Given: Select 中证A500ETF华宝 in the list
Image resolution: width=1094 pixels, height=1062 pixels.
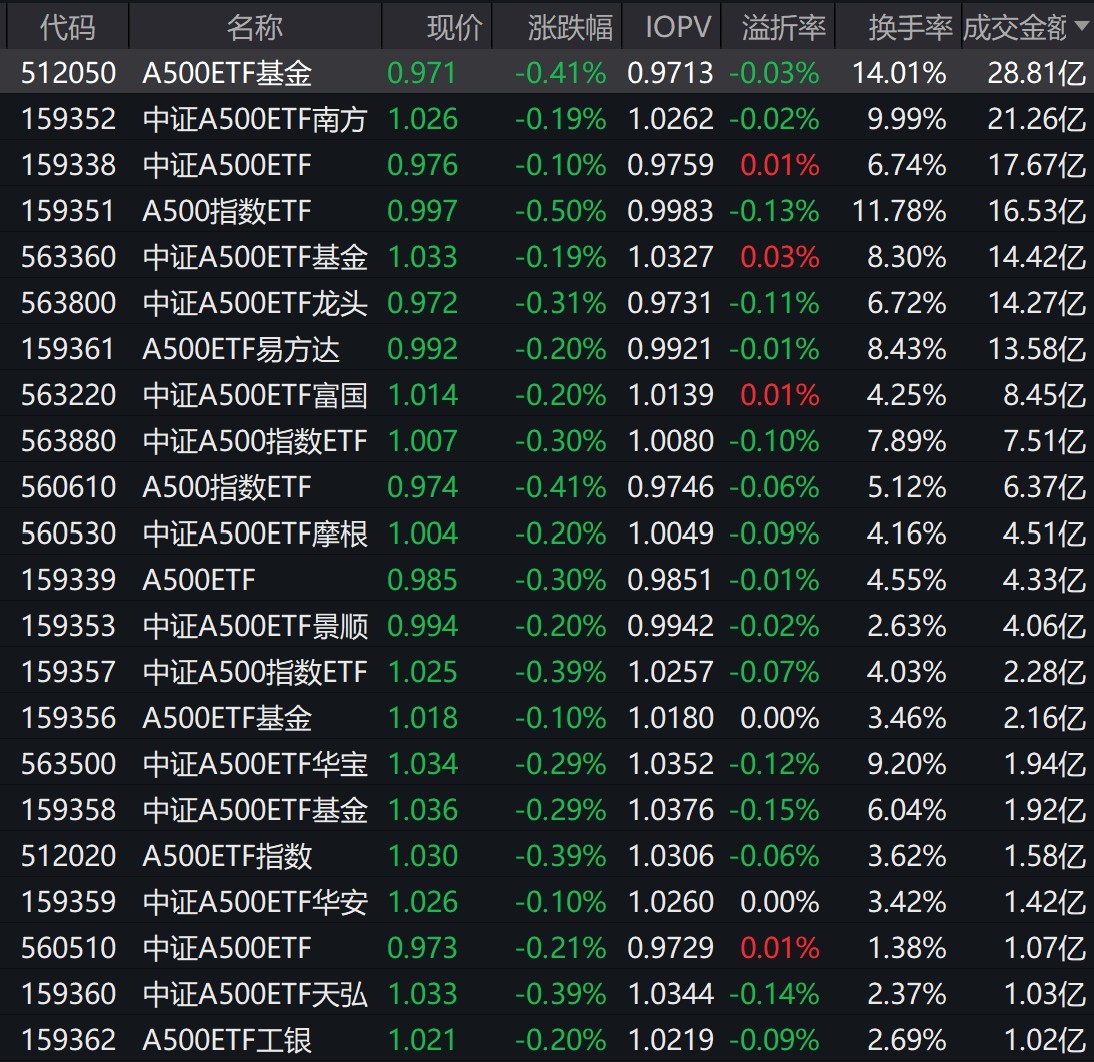Looking at the screenshot, I should tap(255, 765).
